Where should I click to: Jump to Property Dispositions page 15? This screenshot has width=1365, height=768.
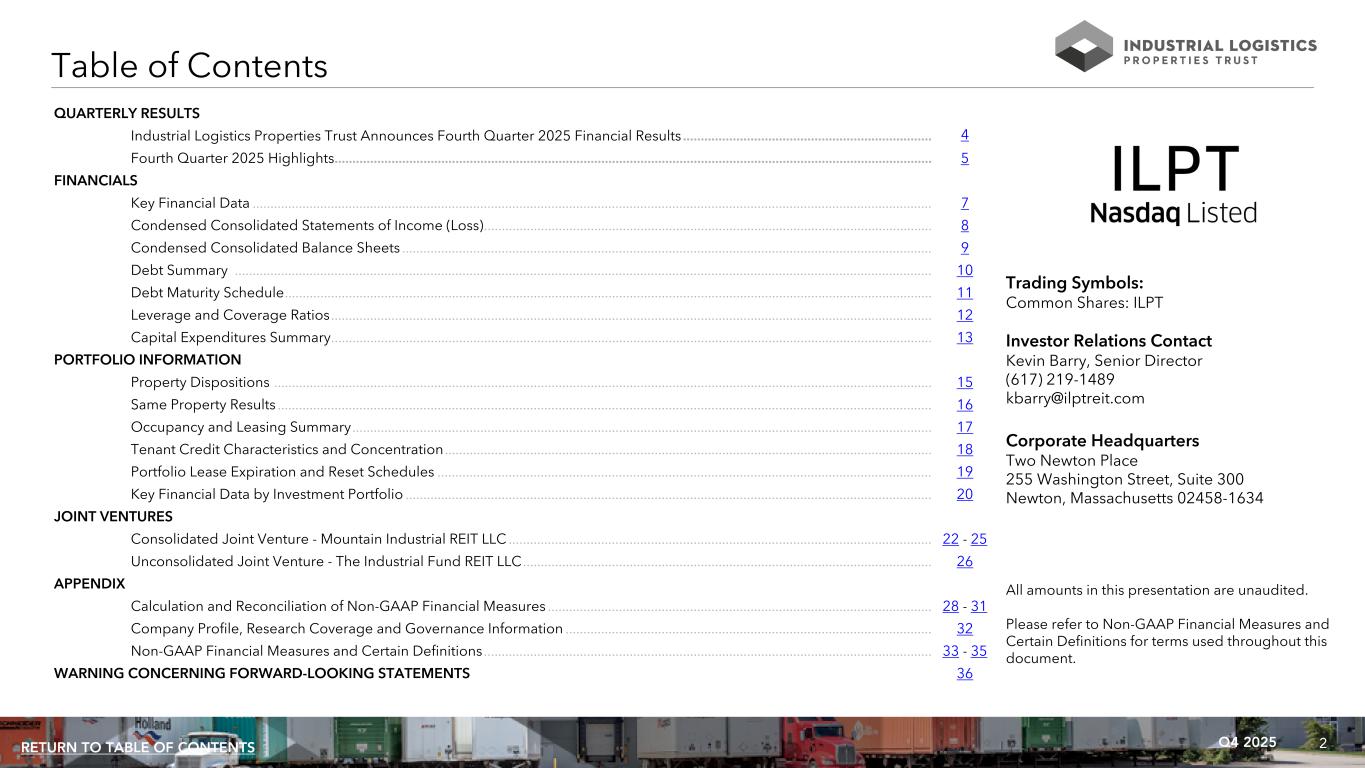click(964, 382)
